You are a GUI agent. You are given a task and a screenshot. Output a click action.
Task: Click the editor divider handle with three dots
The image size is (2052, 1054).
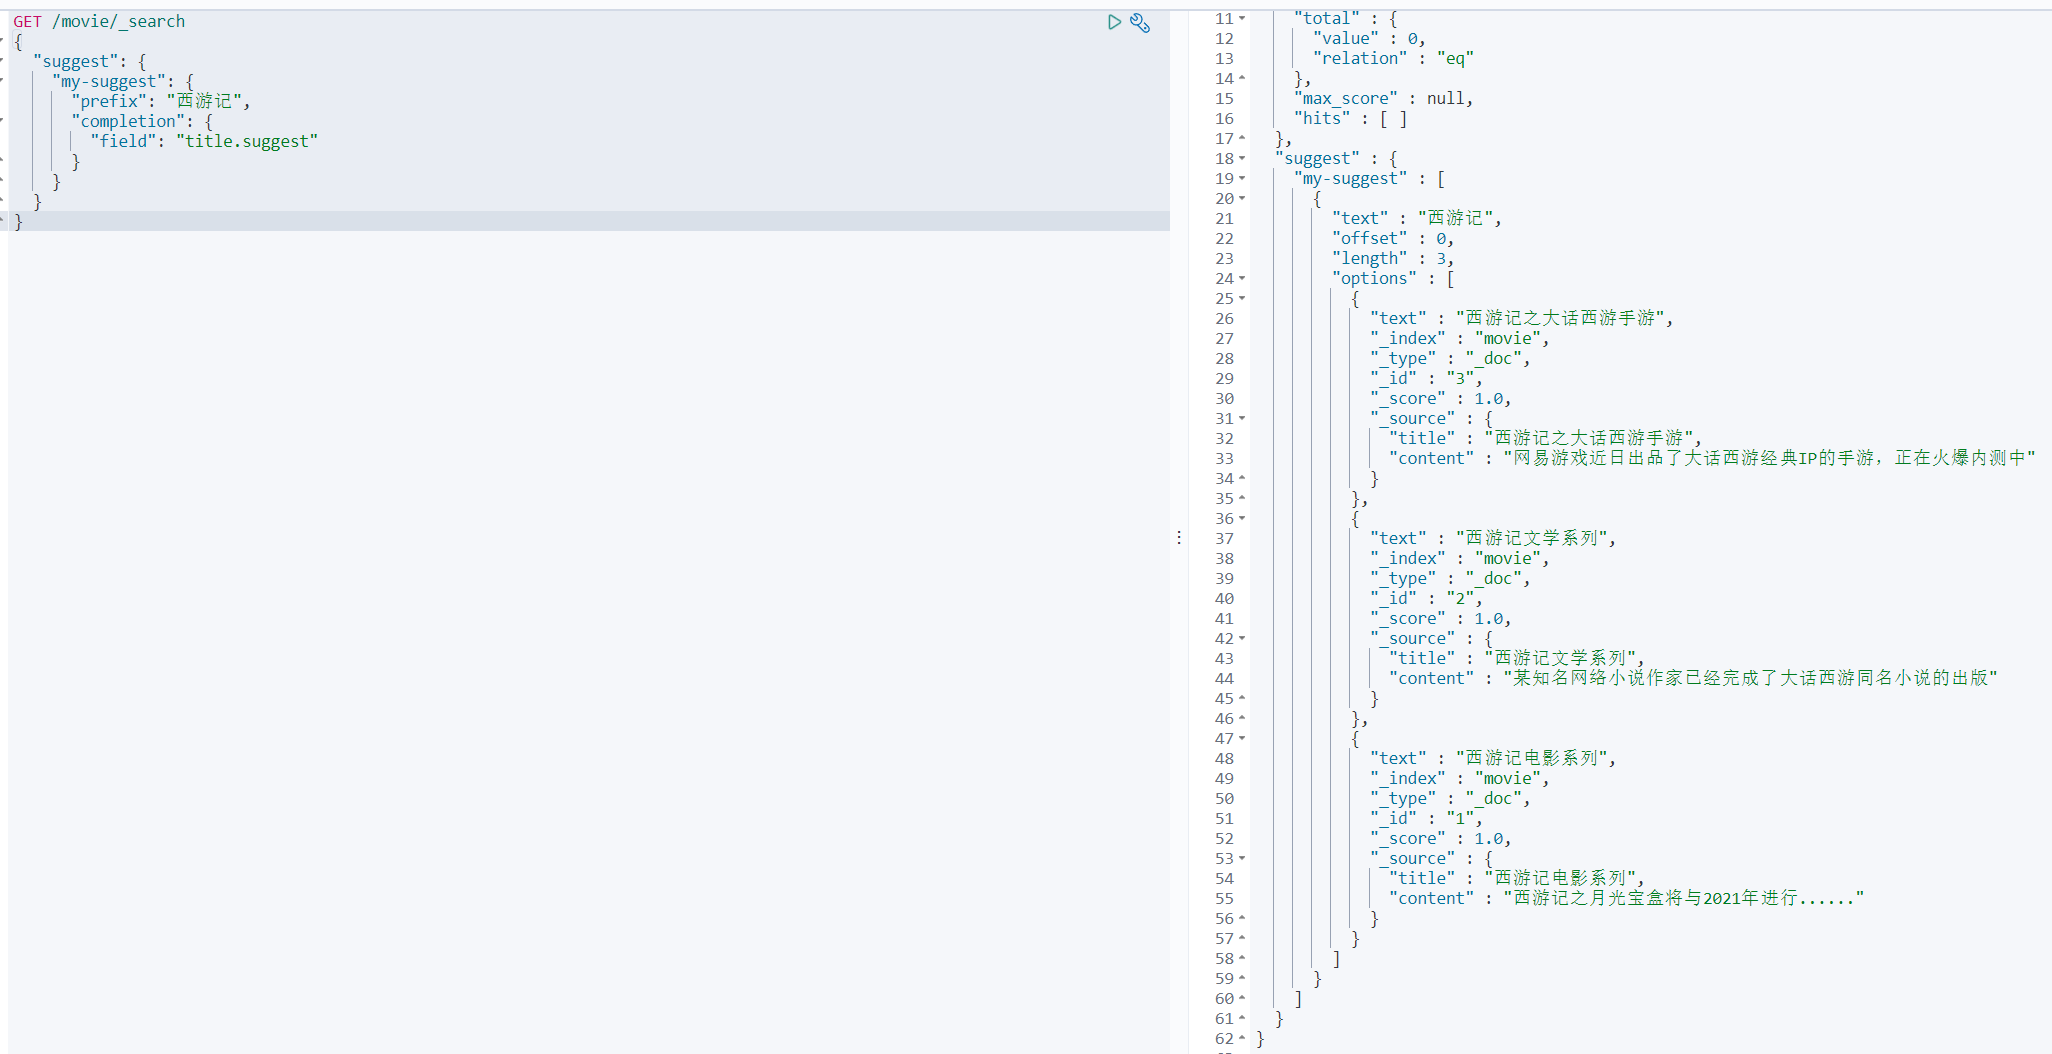pyautogui.click(x=1179, y=538)
